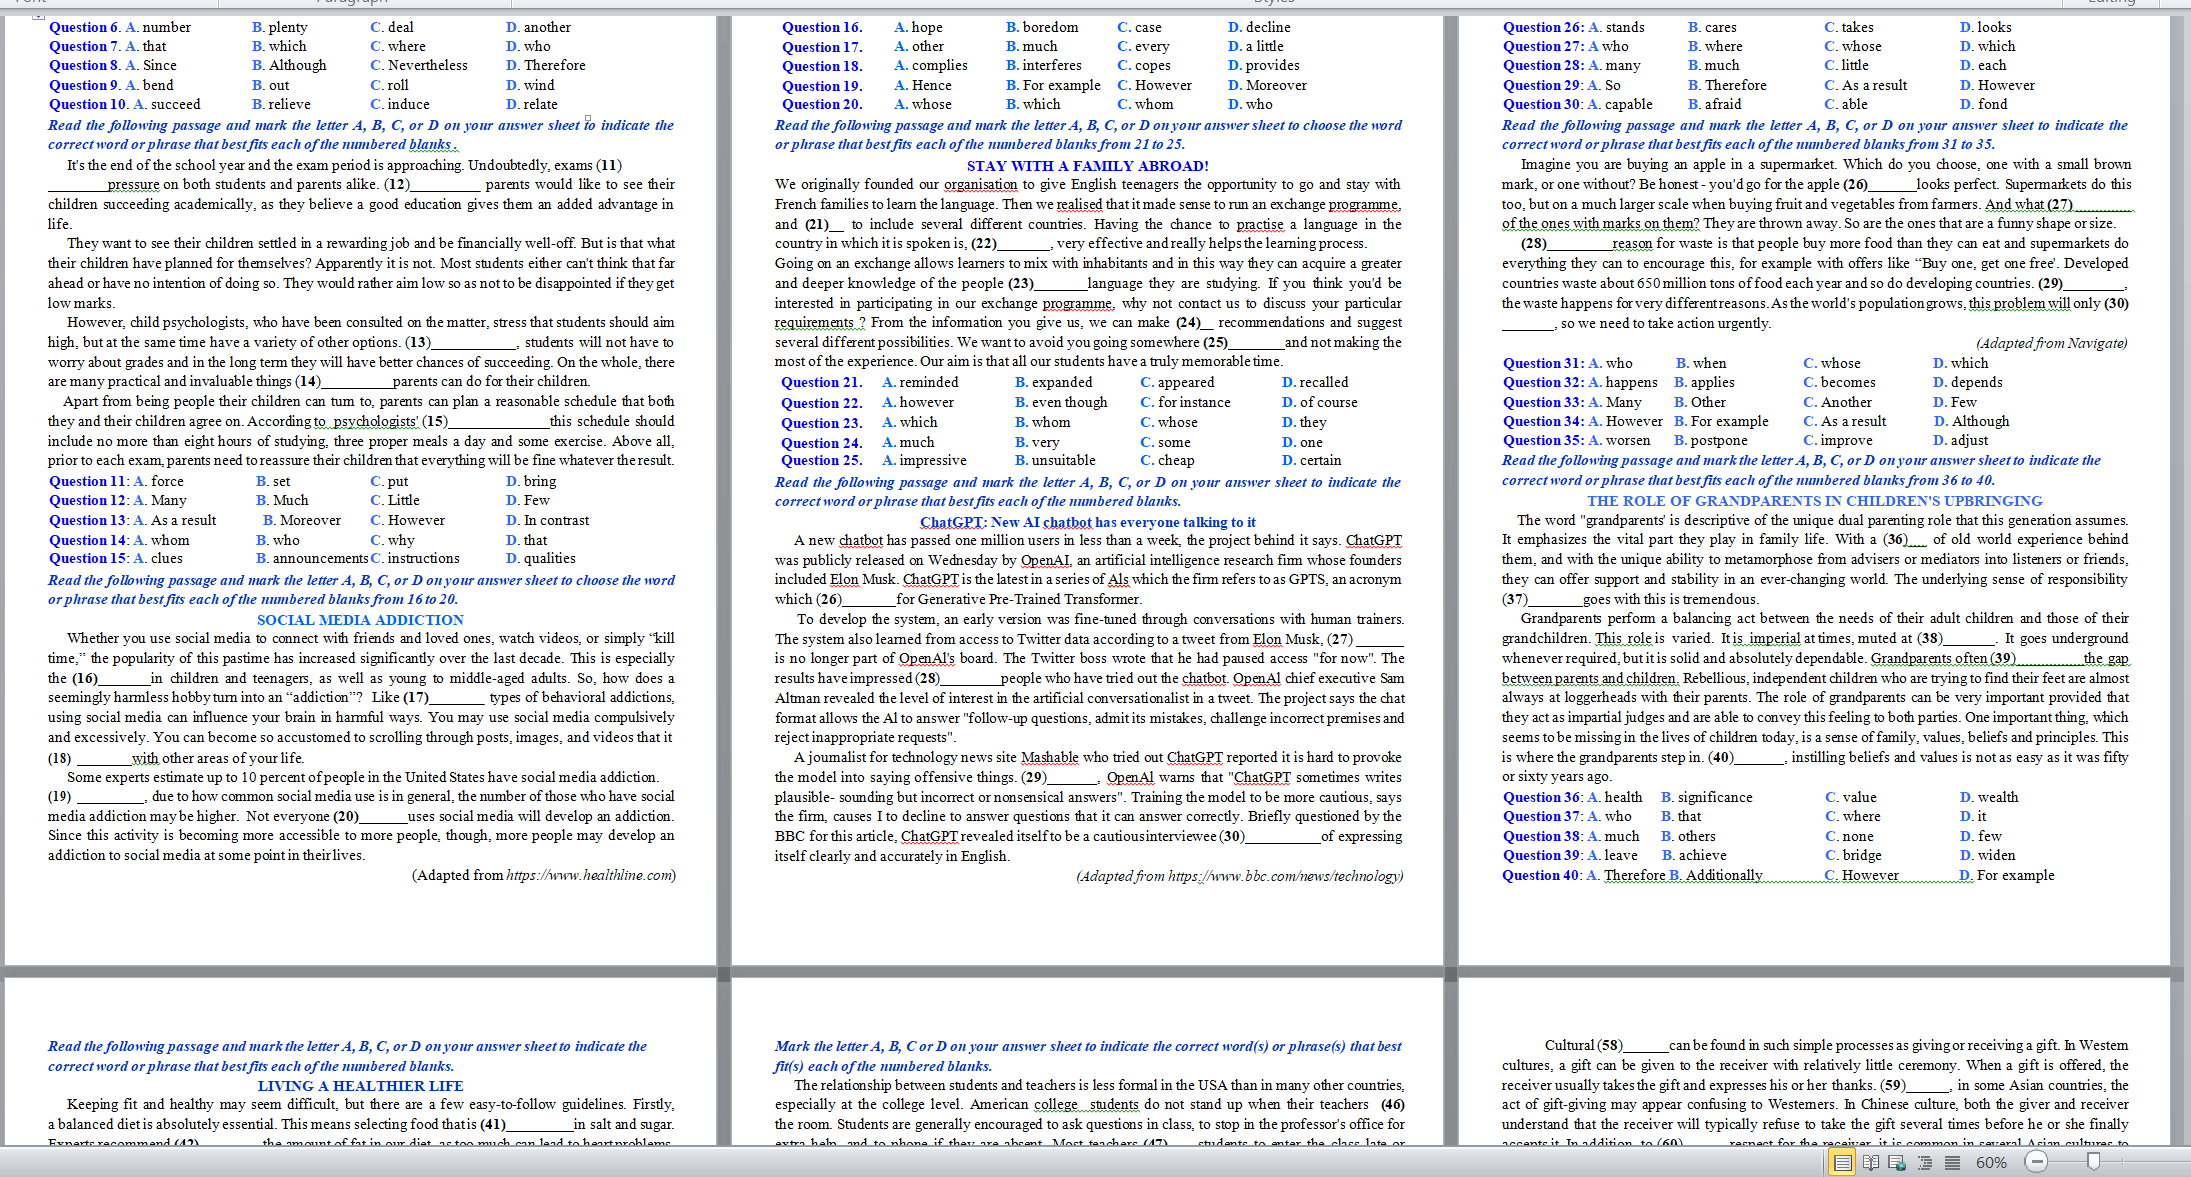The image size is (2191, 1177).
Task: Click the Question 26 label
Action: click(x=1543, y=27)
